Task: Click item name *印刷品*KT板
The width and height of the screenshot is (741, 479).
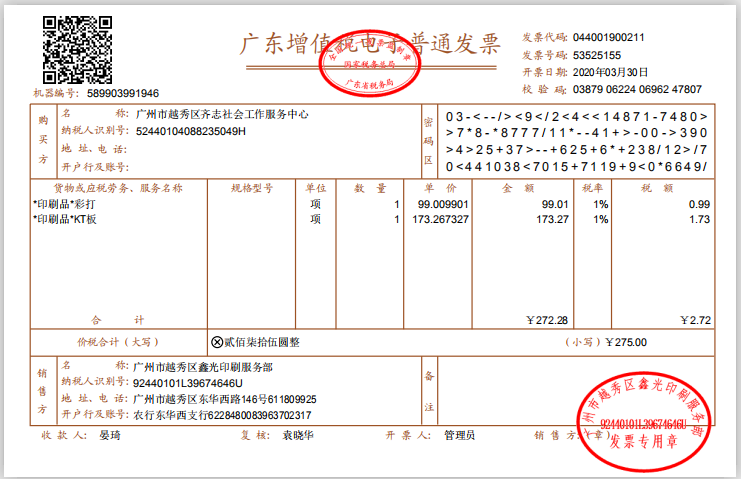Action: [65, 219]
